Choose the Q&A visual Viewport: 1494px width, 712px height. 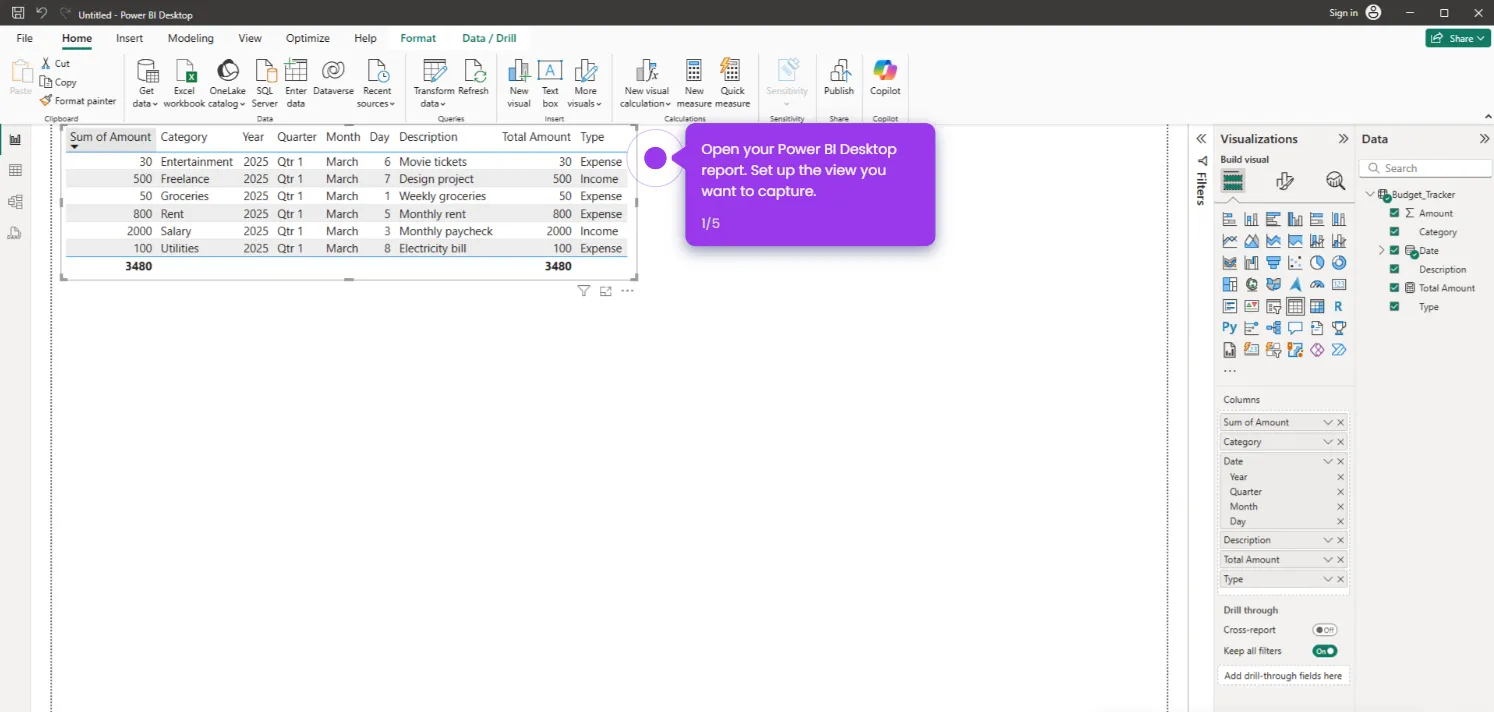click(1295, 328)
